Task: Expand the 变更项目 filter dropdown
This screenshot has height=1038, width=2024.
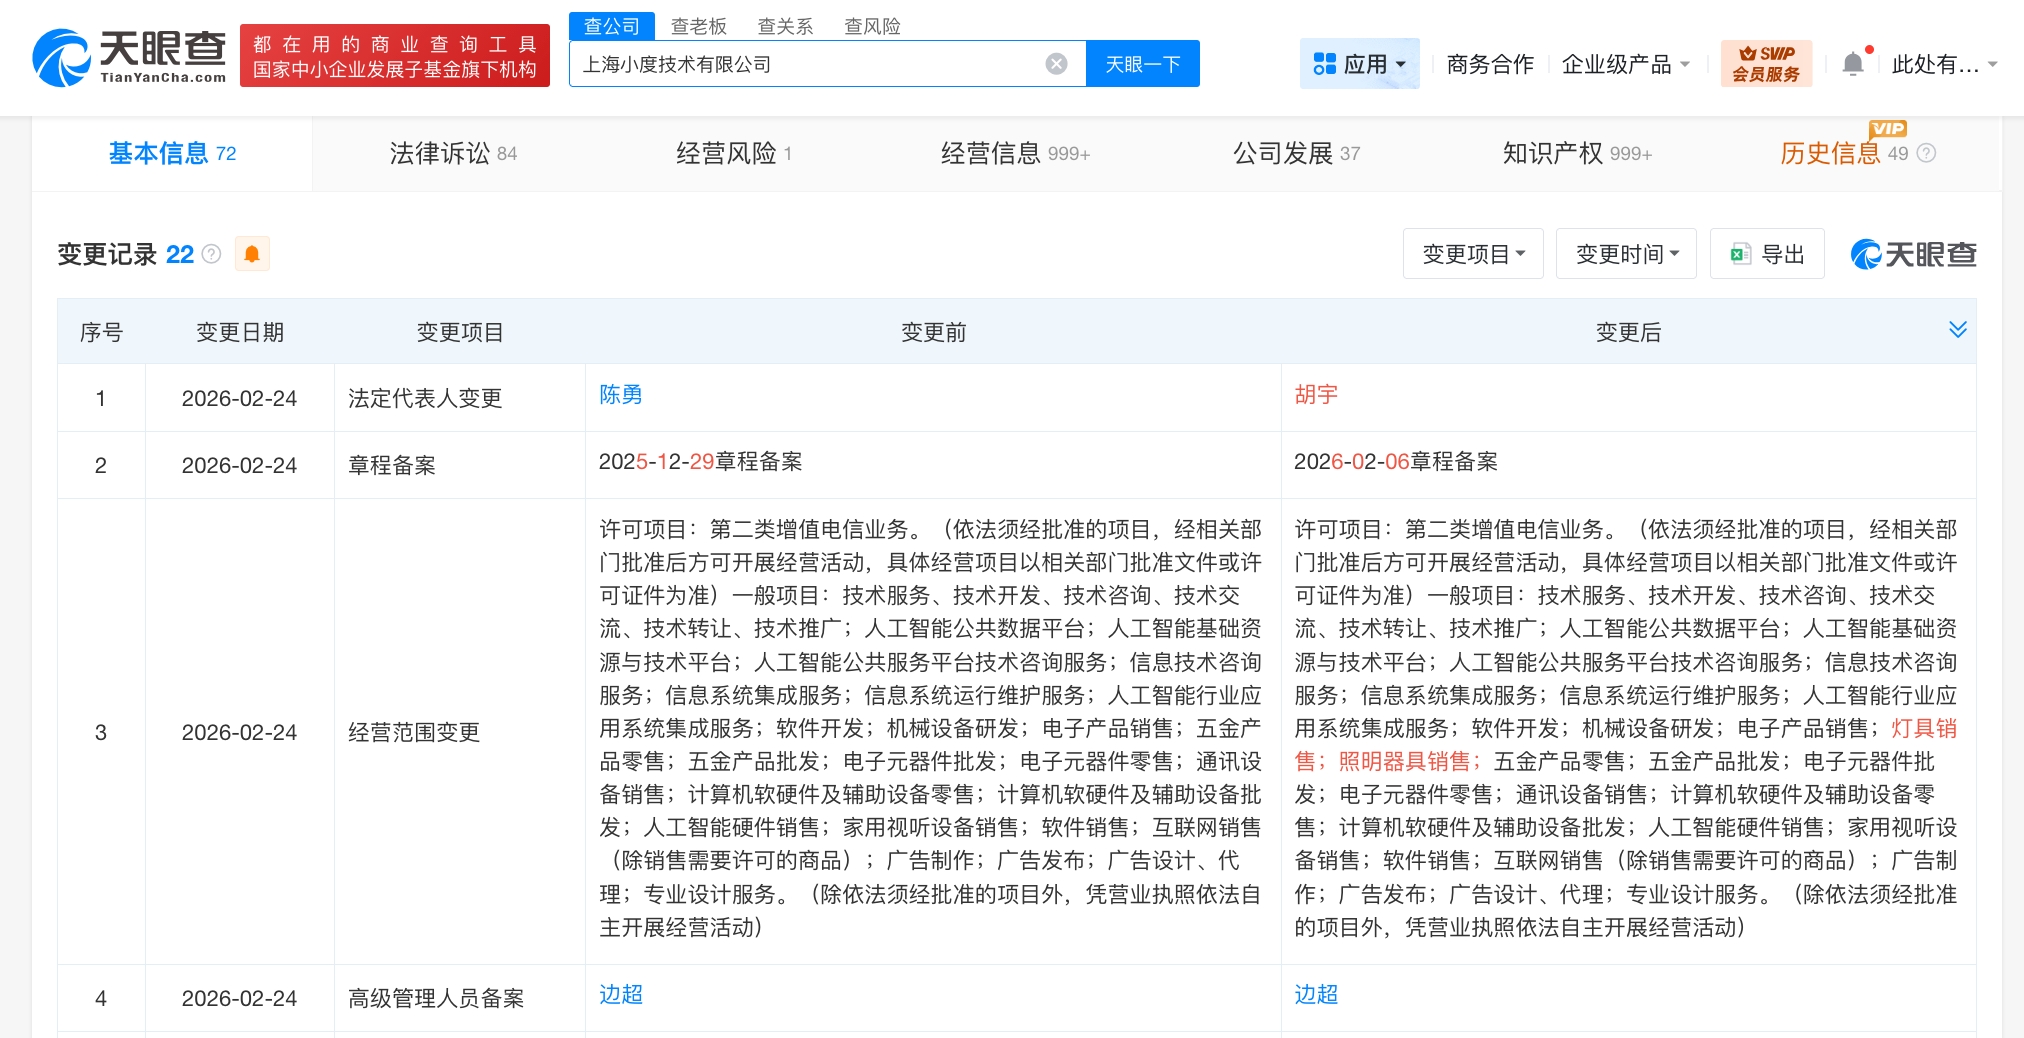Action: click(x=1473, y=254)
